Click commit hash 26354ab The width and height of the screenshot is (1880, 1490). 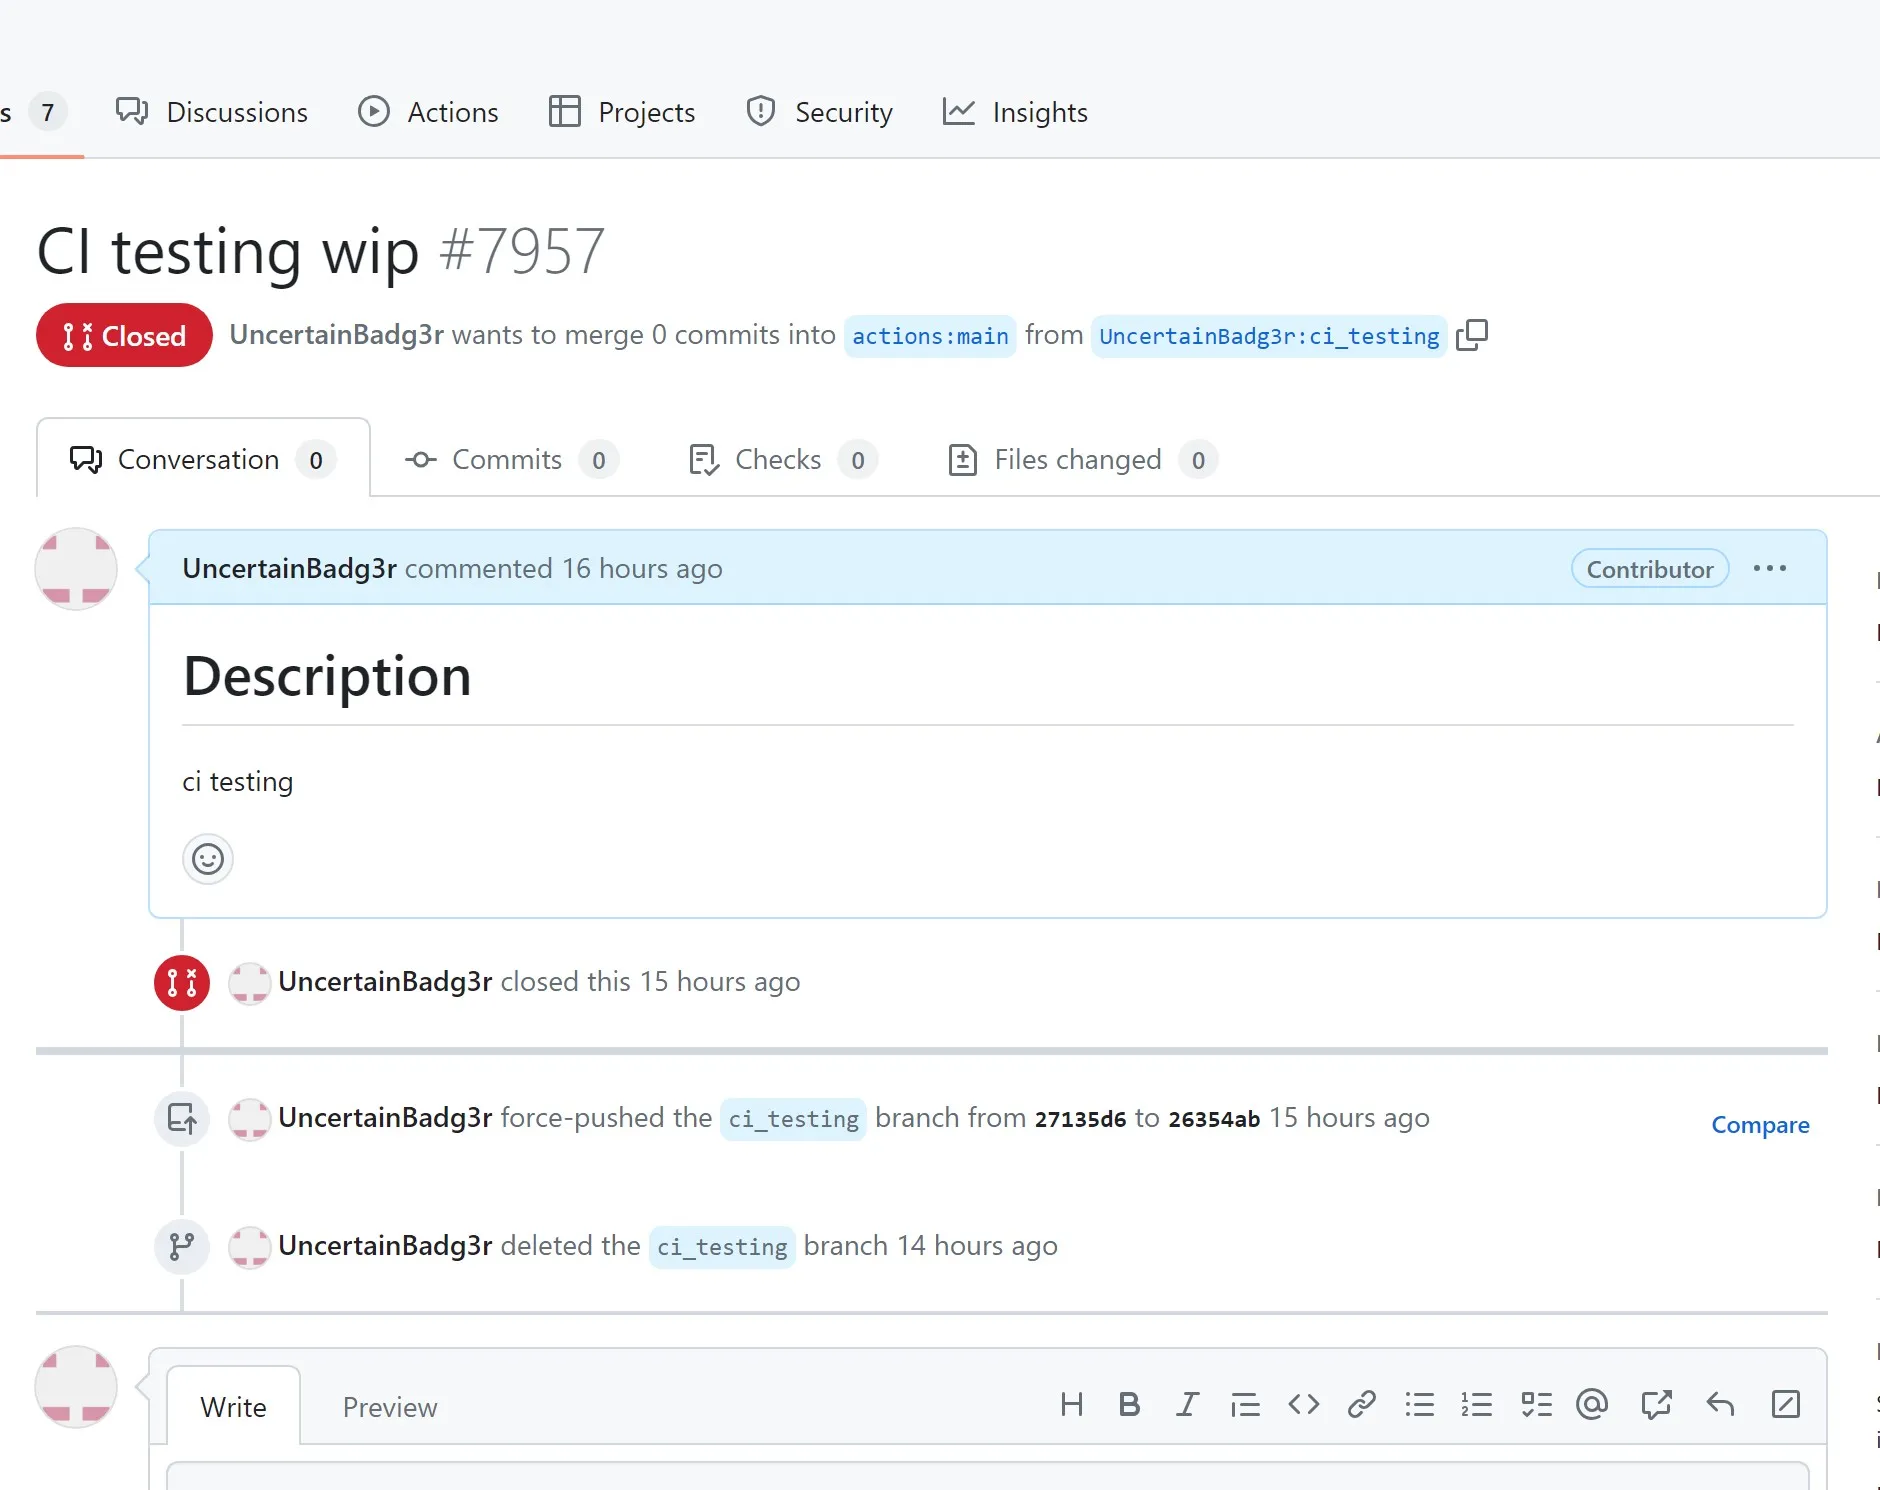(x=1214, y=1119)
